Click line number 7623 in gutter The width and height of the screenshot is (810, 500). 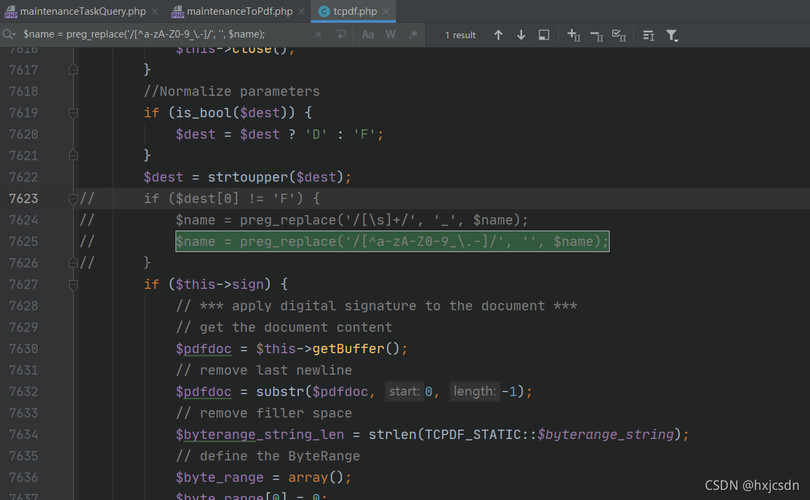[x=23, y=198]
